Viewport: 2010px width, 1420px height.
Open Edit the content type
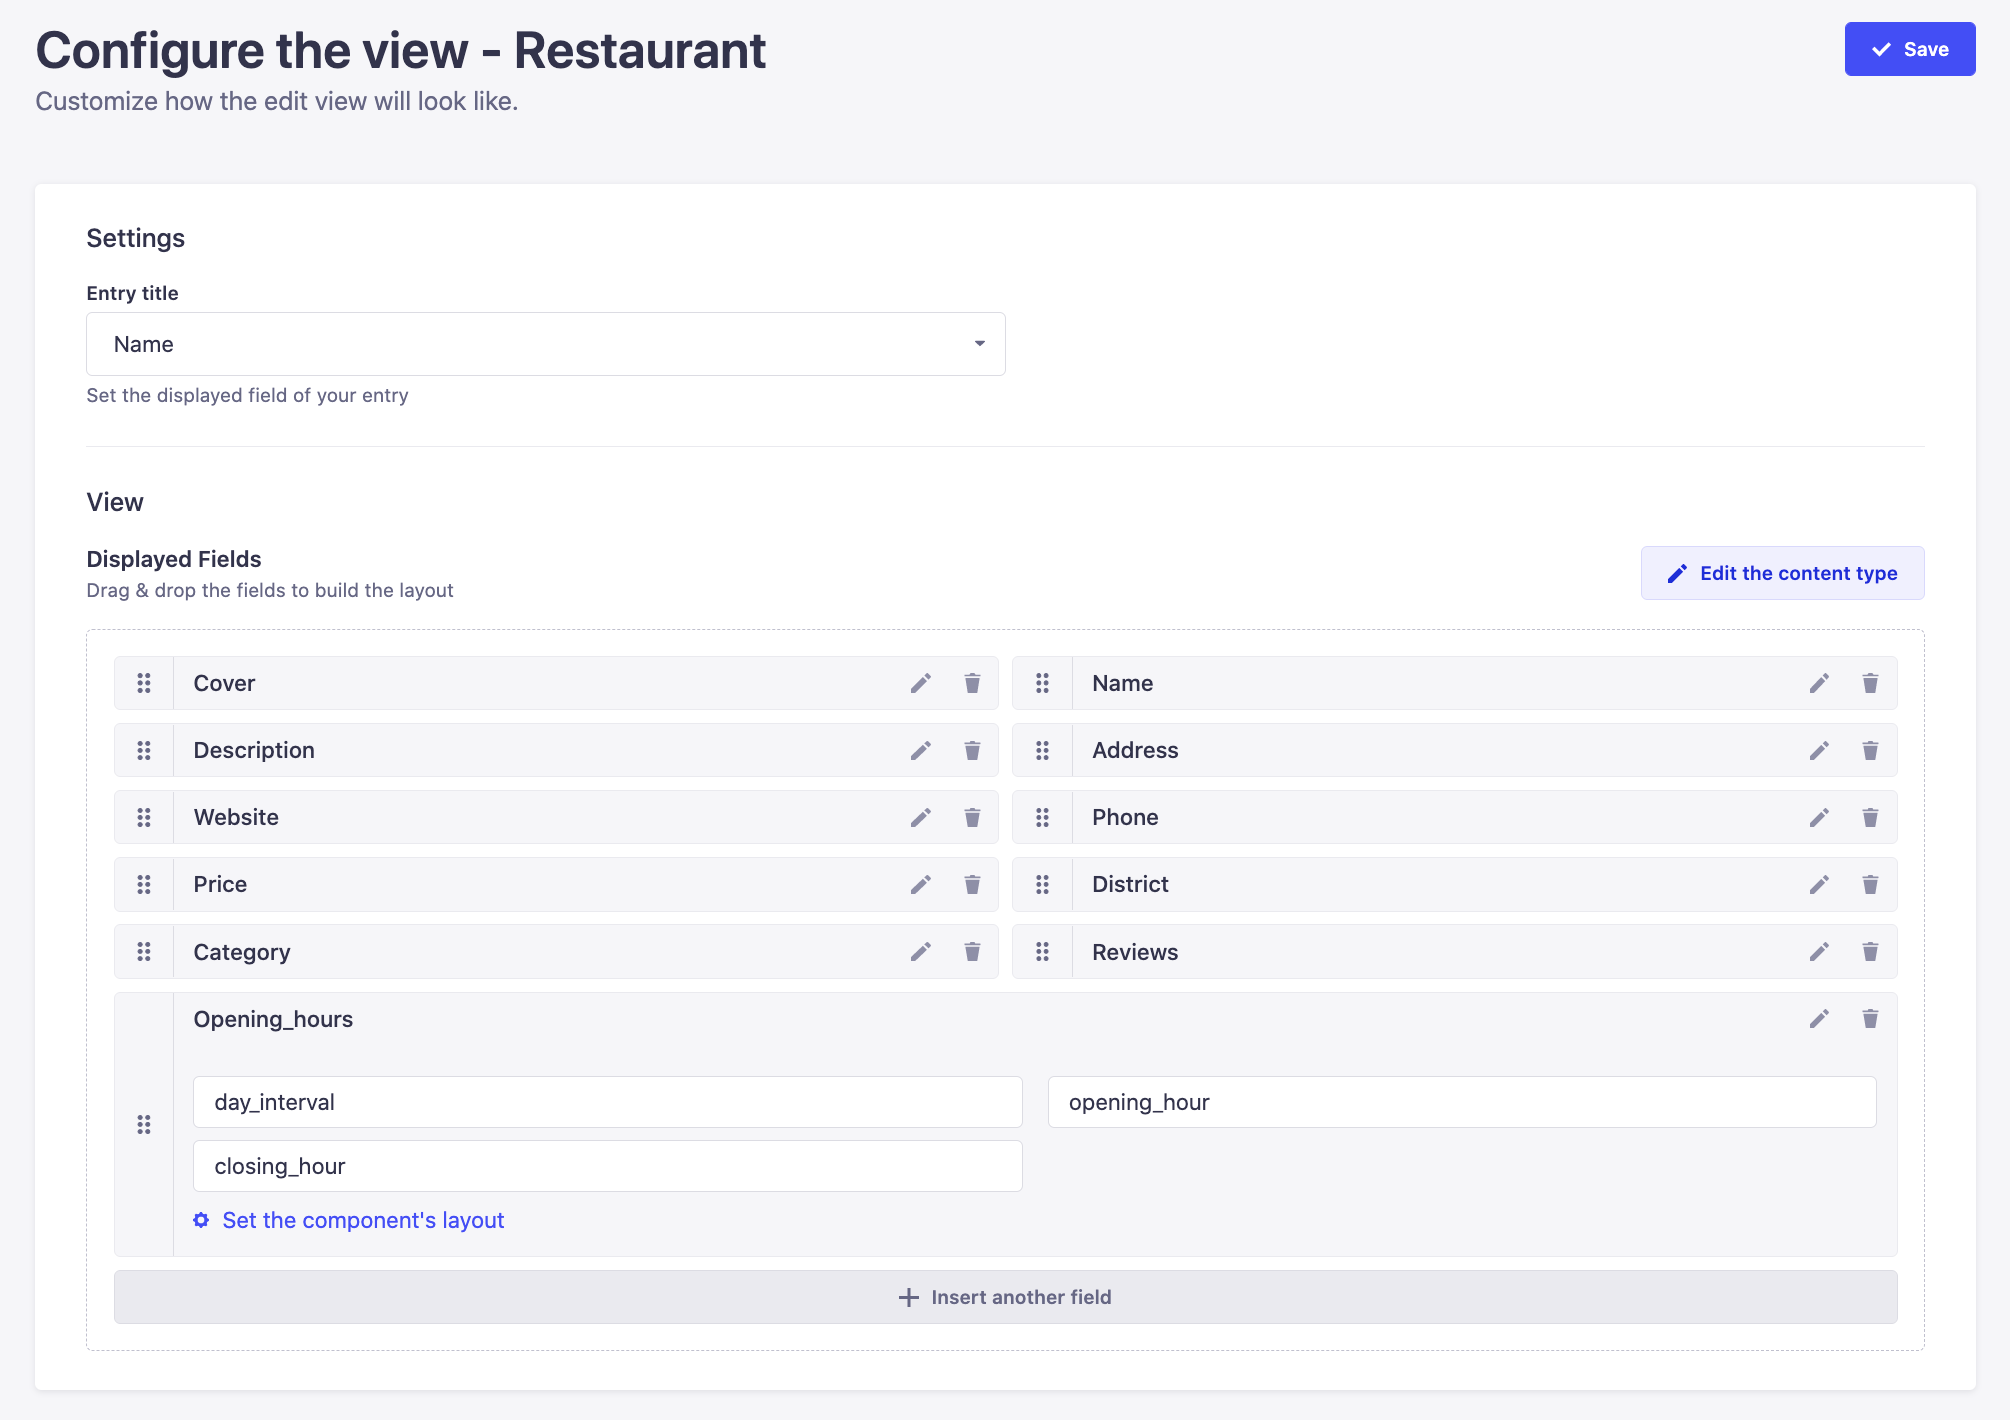coord(1781,573)
